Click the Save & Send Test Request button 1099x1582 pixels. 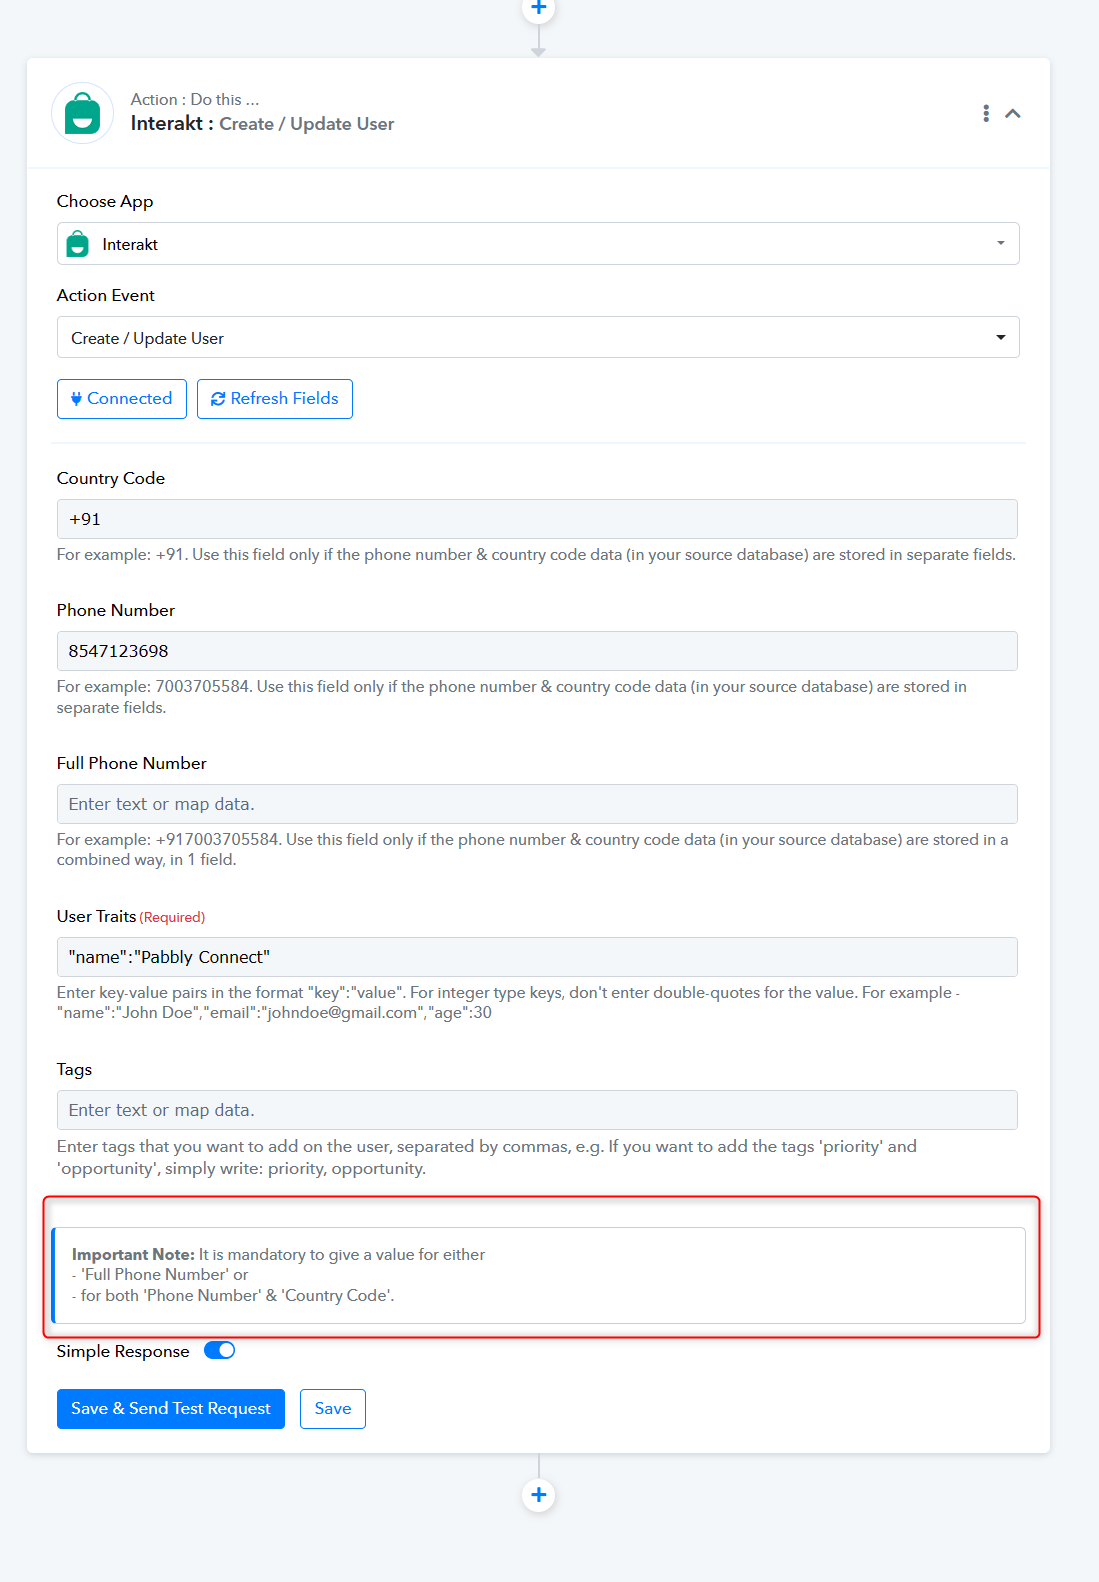click(x=171, y=1409)
